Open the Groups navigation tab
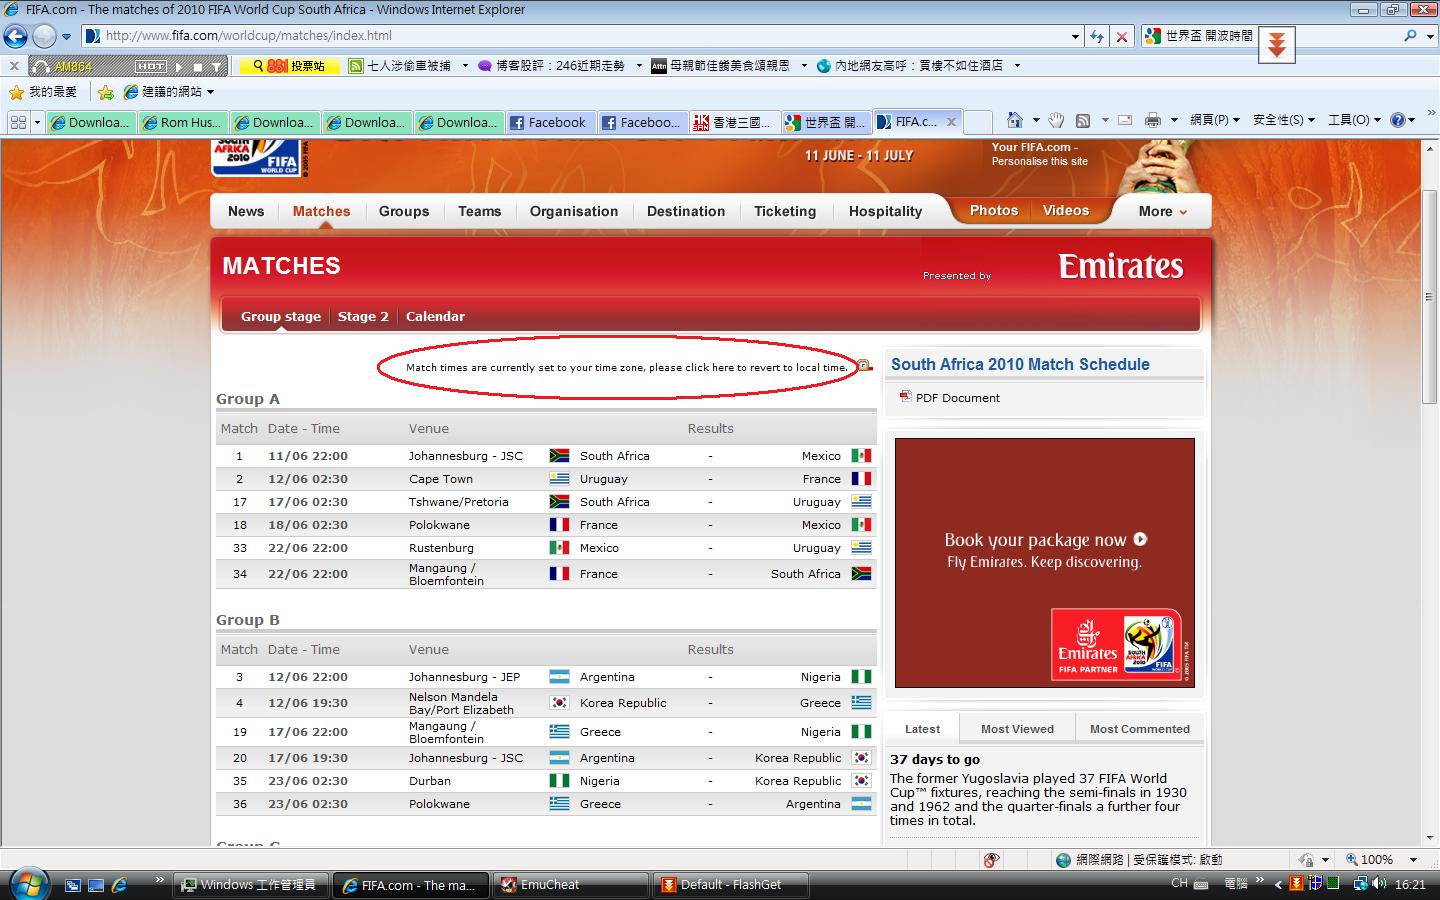Image resolution: width=1440 pixels, height=900 pixels. [404, 211]
